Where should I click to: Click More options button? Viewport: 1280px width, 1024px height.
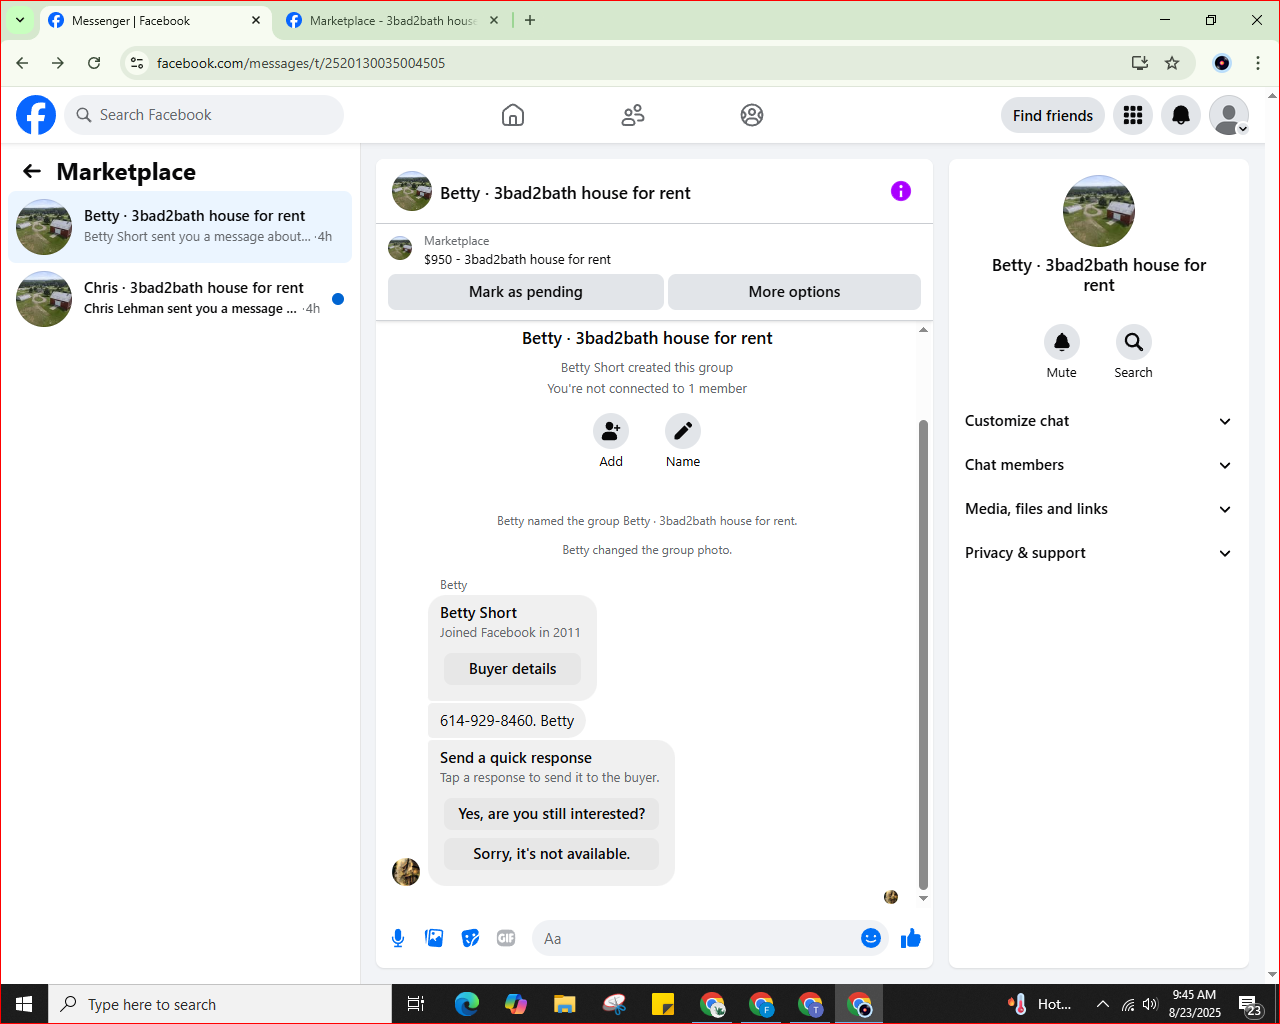(794, 292)
